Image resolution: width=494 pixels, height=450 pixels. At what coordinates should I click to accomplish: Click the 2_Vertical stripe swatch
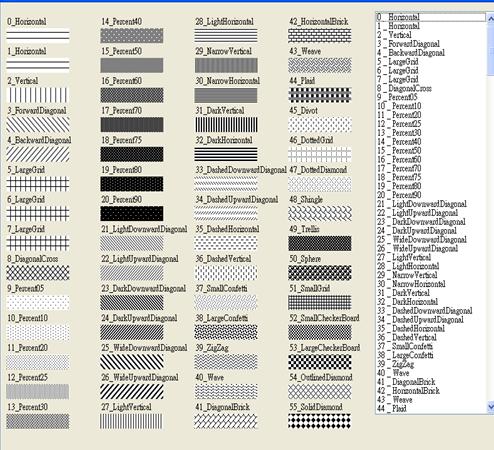(x=38, y=95)
